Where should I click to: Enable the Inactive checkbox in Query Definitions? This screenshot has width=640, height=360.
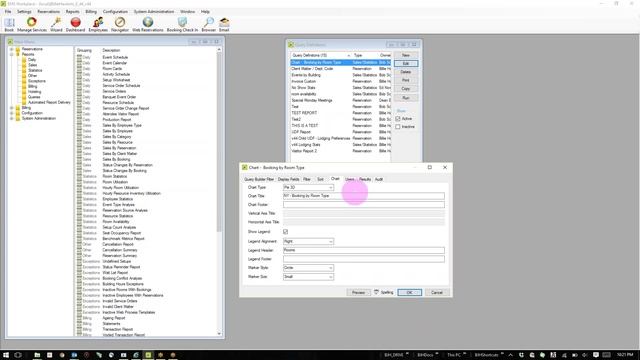(x=398, y=127)
